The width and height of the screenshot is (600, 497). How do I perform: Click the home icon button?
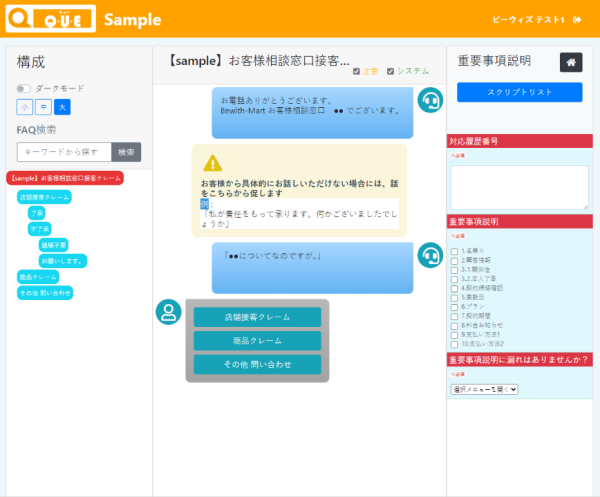point(571,62)
